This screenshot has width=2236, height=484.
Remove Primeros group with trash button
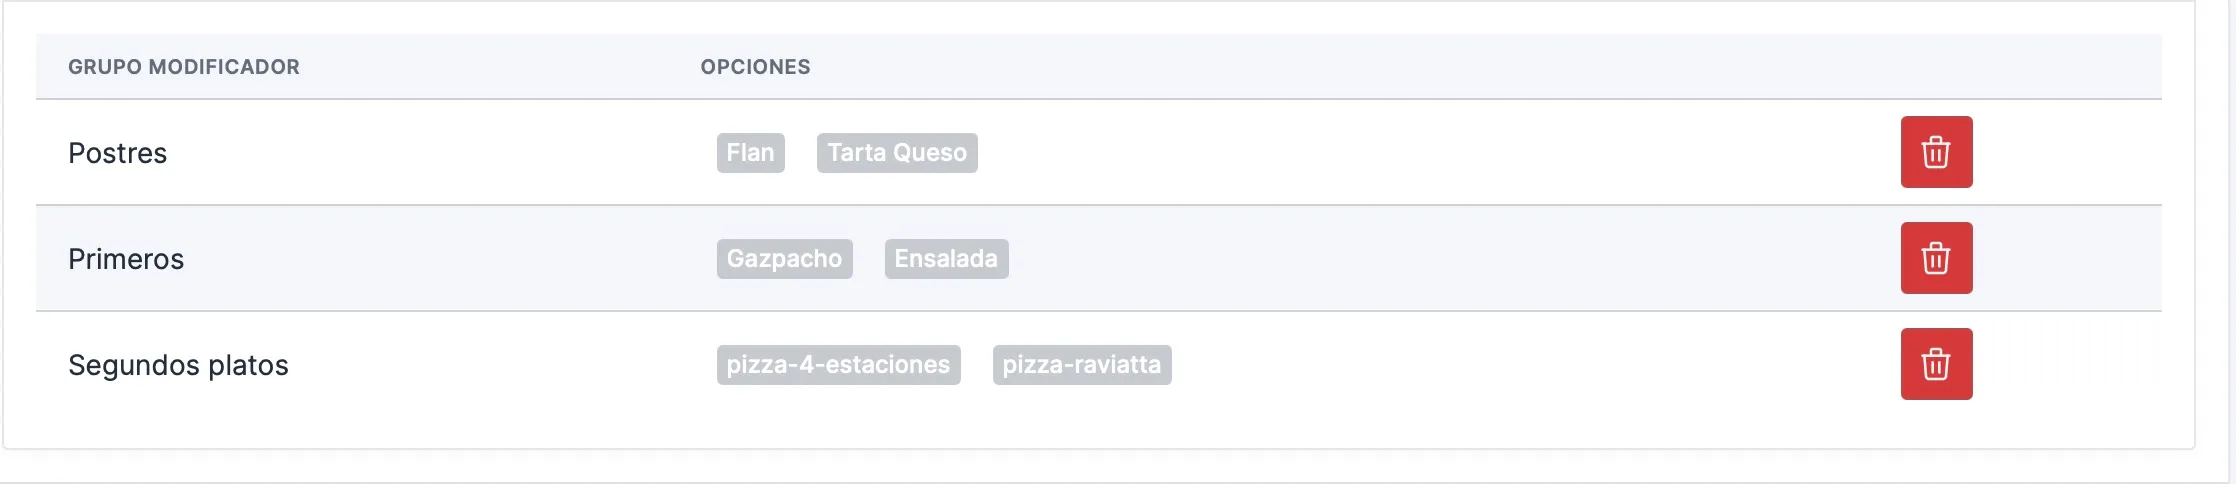coord(1936,258)
